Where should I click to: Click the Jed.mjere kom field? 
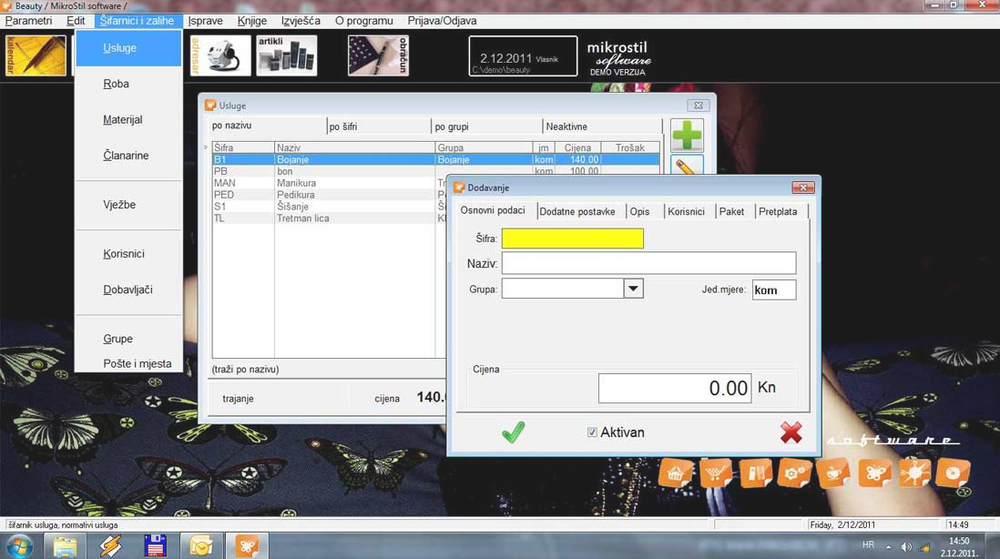pyautogui.click(x=774, y=290)
